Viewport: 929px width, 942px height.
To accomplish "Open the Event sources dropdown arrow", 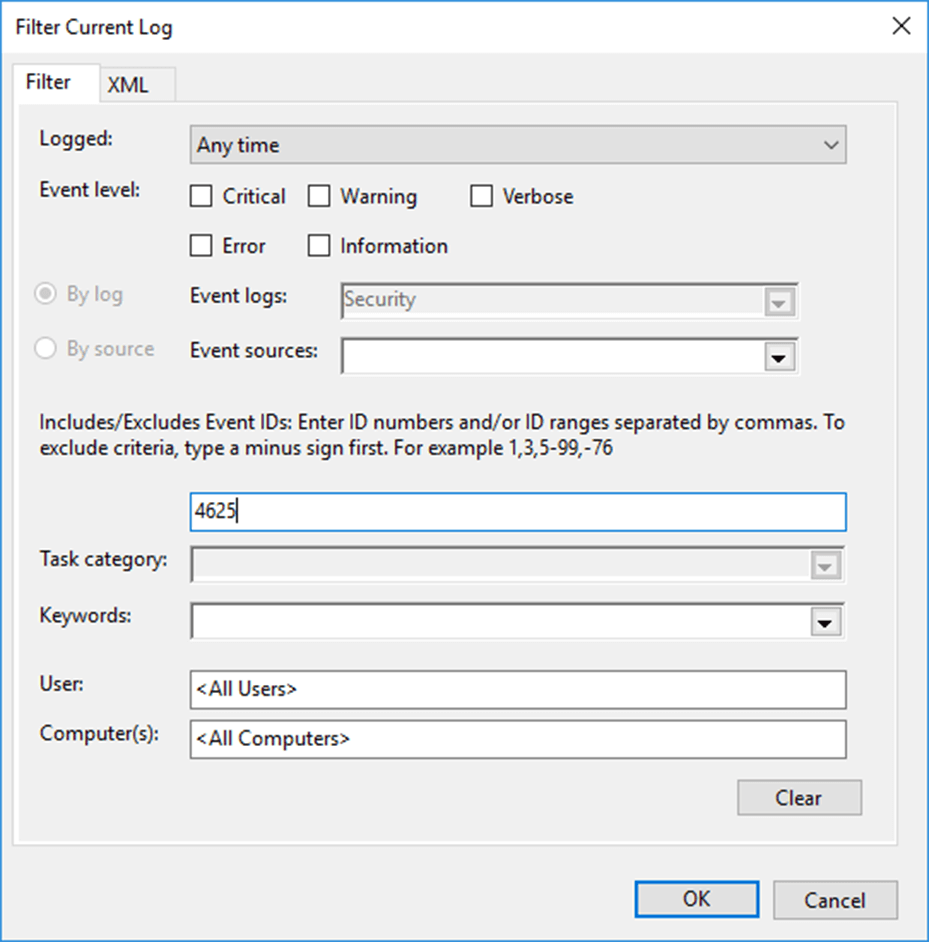I will click(779, 355).
